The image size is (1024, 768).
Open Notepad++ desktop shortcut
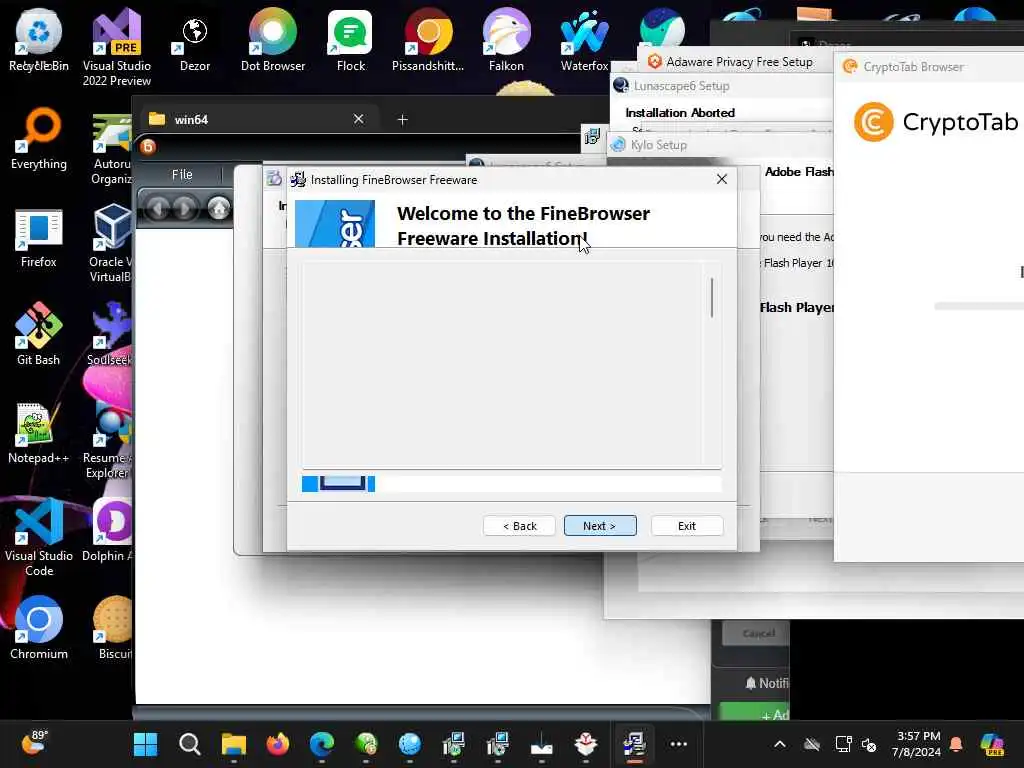click(x=39, y=432)
